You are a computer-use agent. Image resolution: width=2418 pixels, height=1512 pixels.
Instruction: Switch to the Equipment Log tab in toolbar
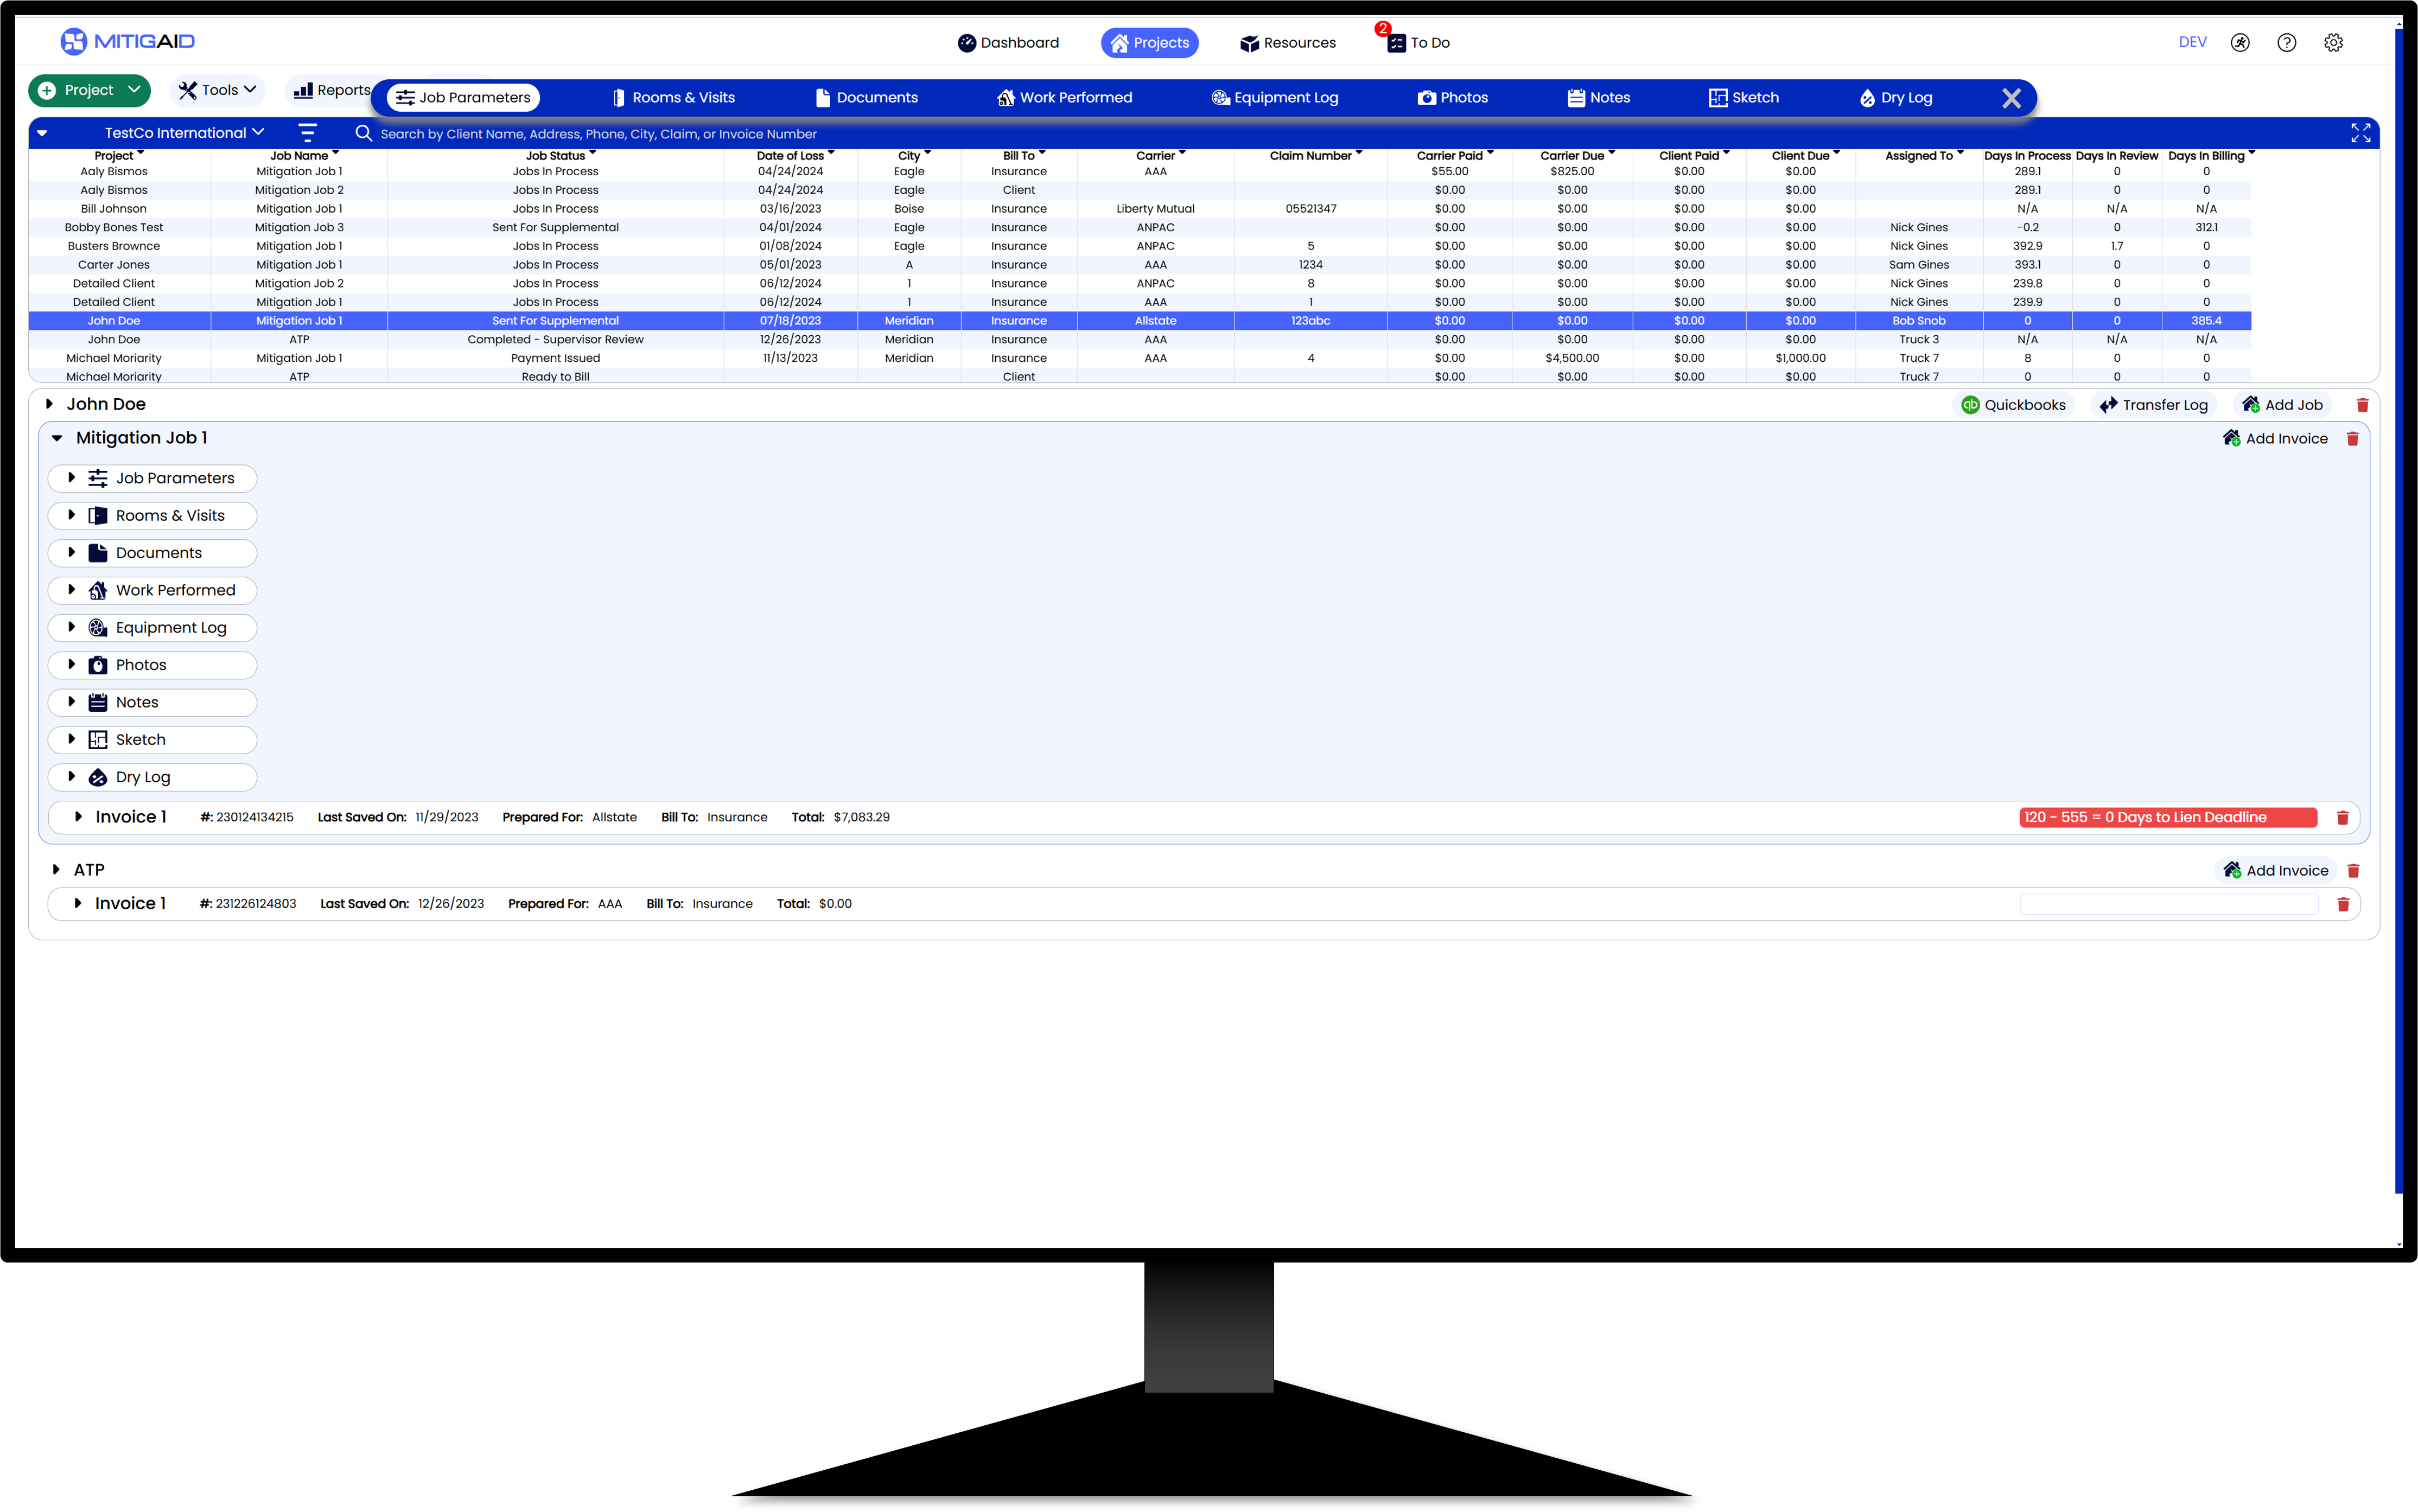pyautogui.click(x=1274, y=98)
